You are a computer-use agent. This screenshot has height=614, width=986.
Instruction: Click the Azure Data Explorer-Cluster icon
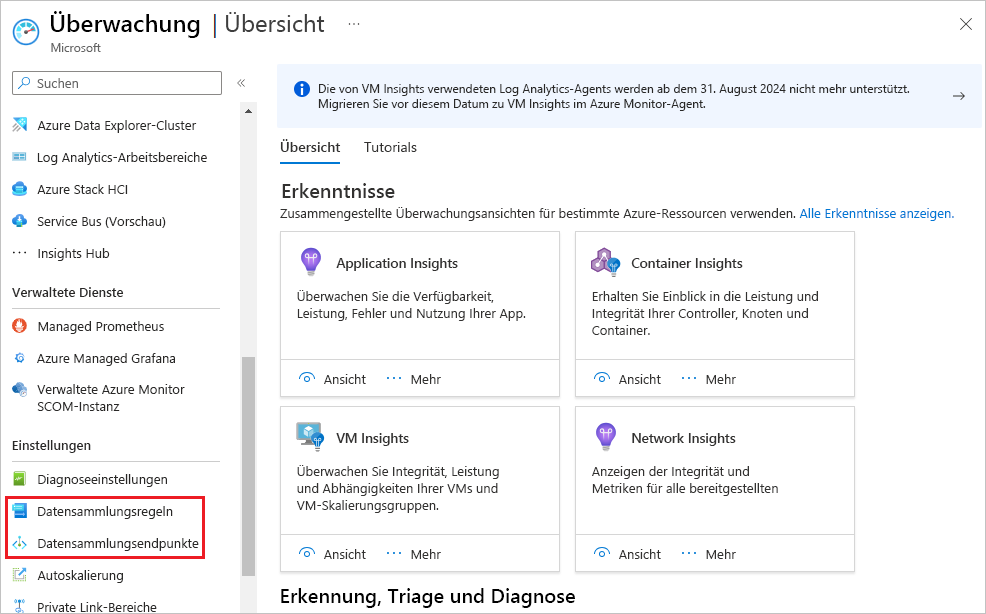(20, 126)
